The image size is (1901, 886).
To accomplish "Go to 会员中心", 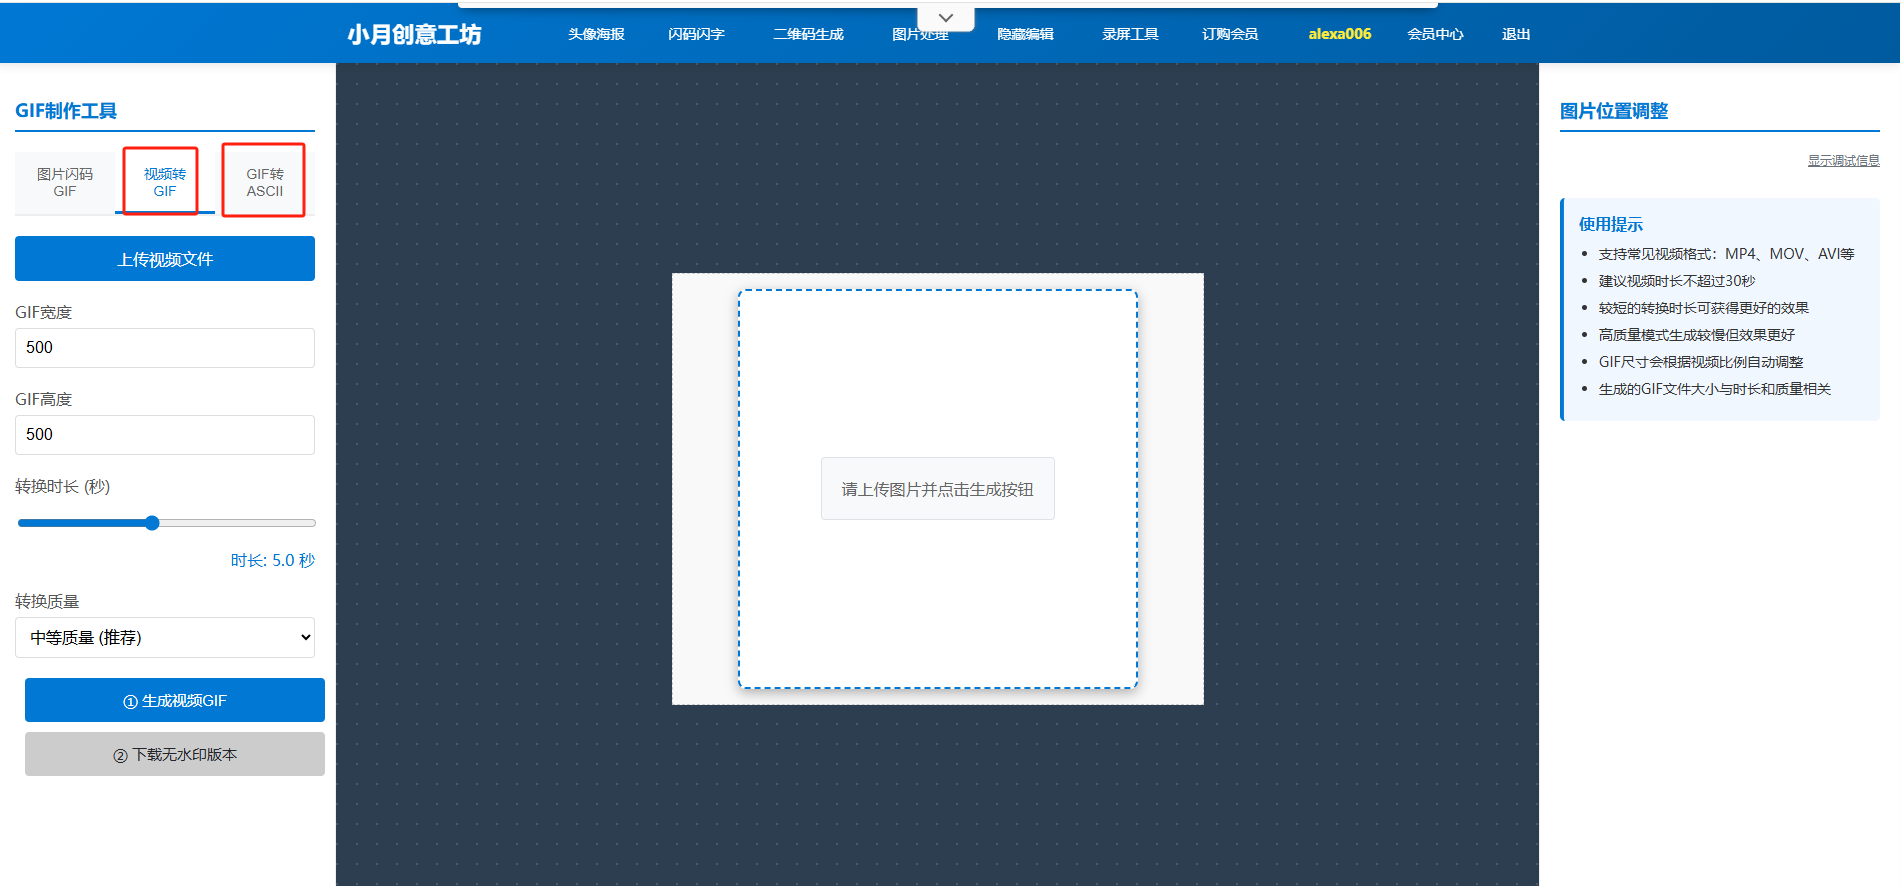I will point(1435,34).
